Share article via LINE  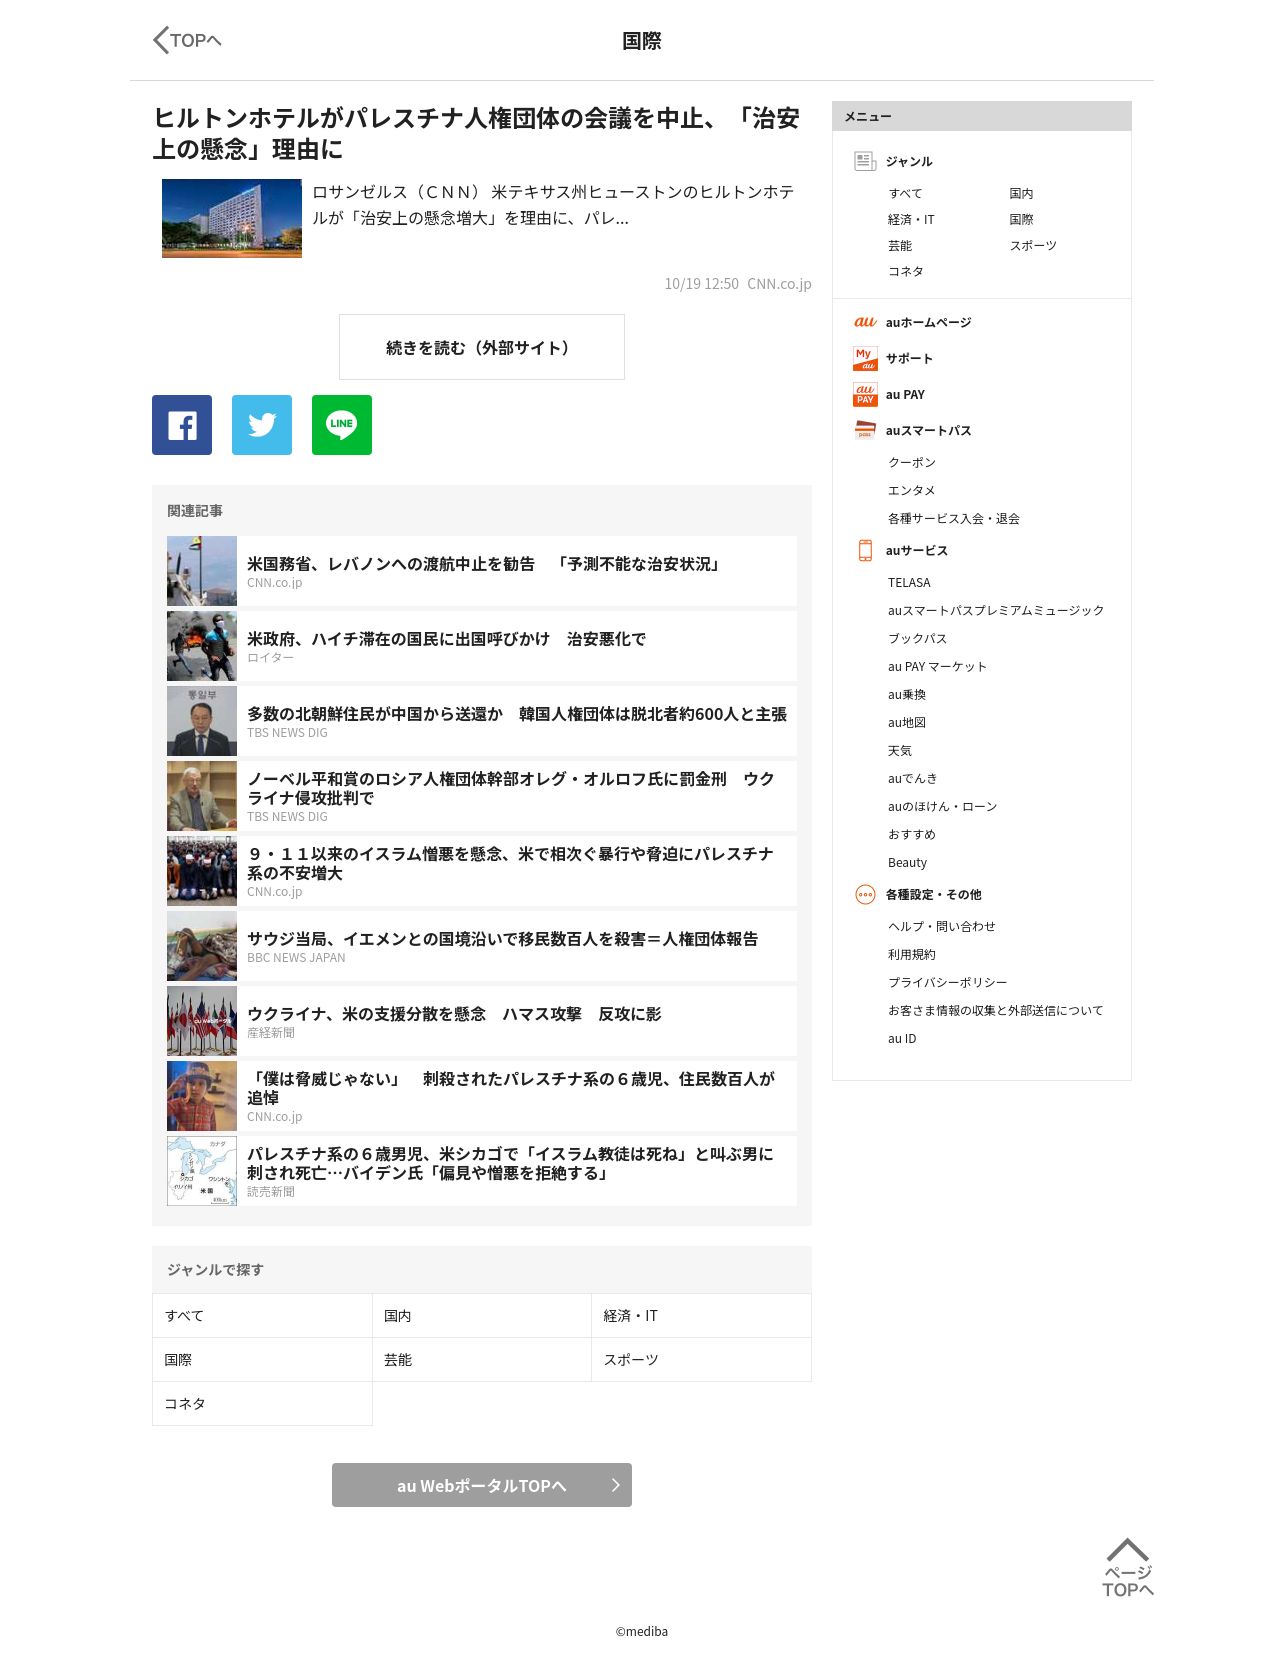tap(342, 425)
